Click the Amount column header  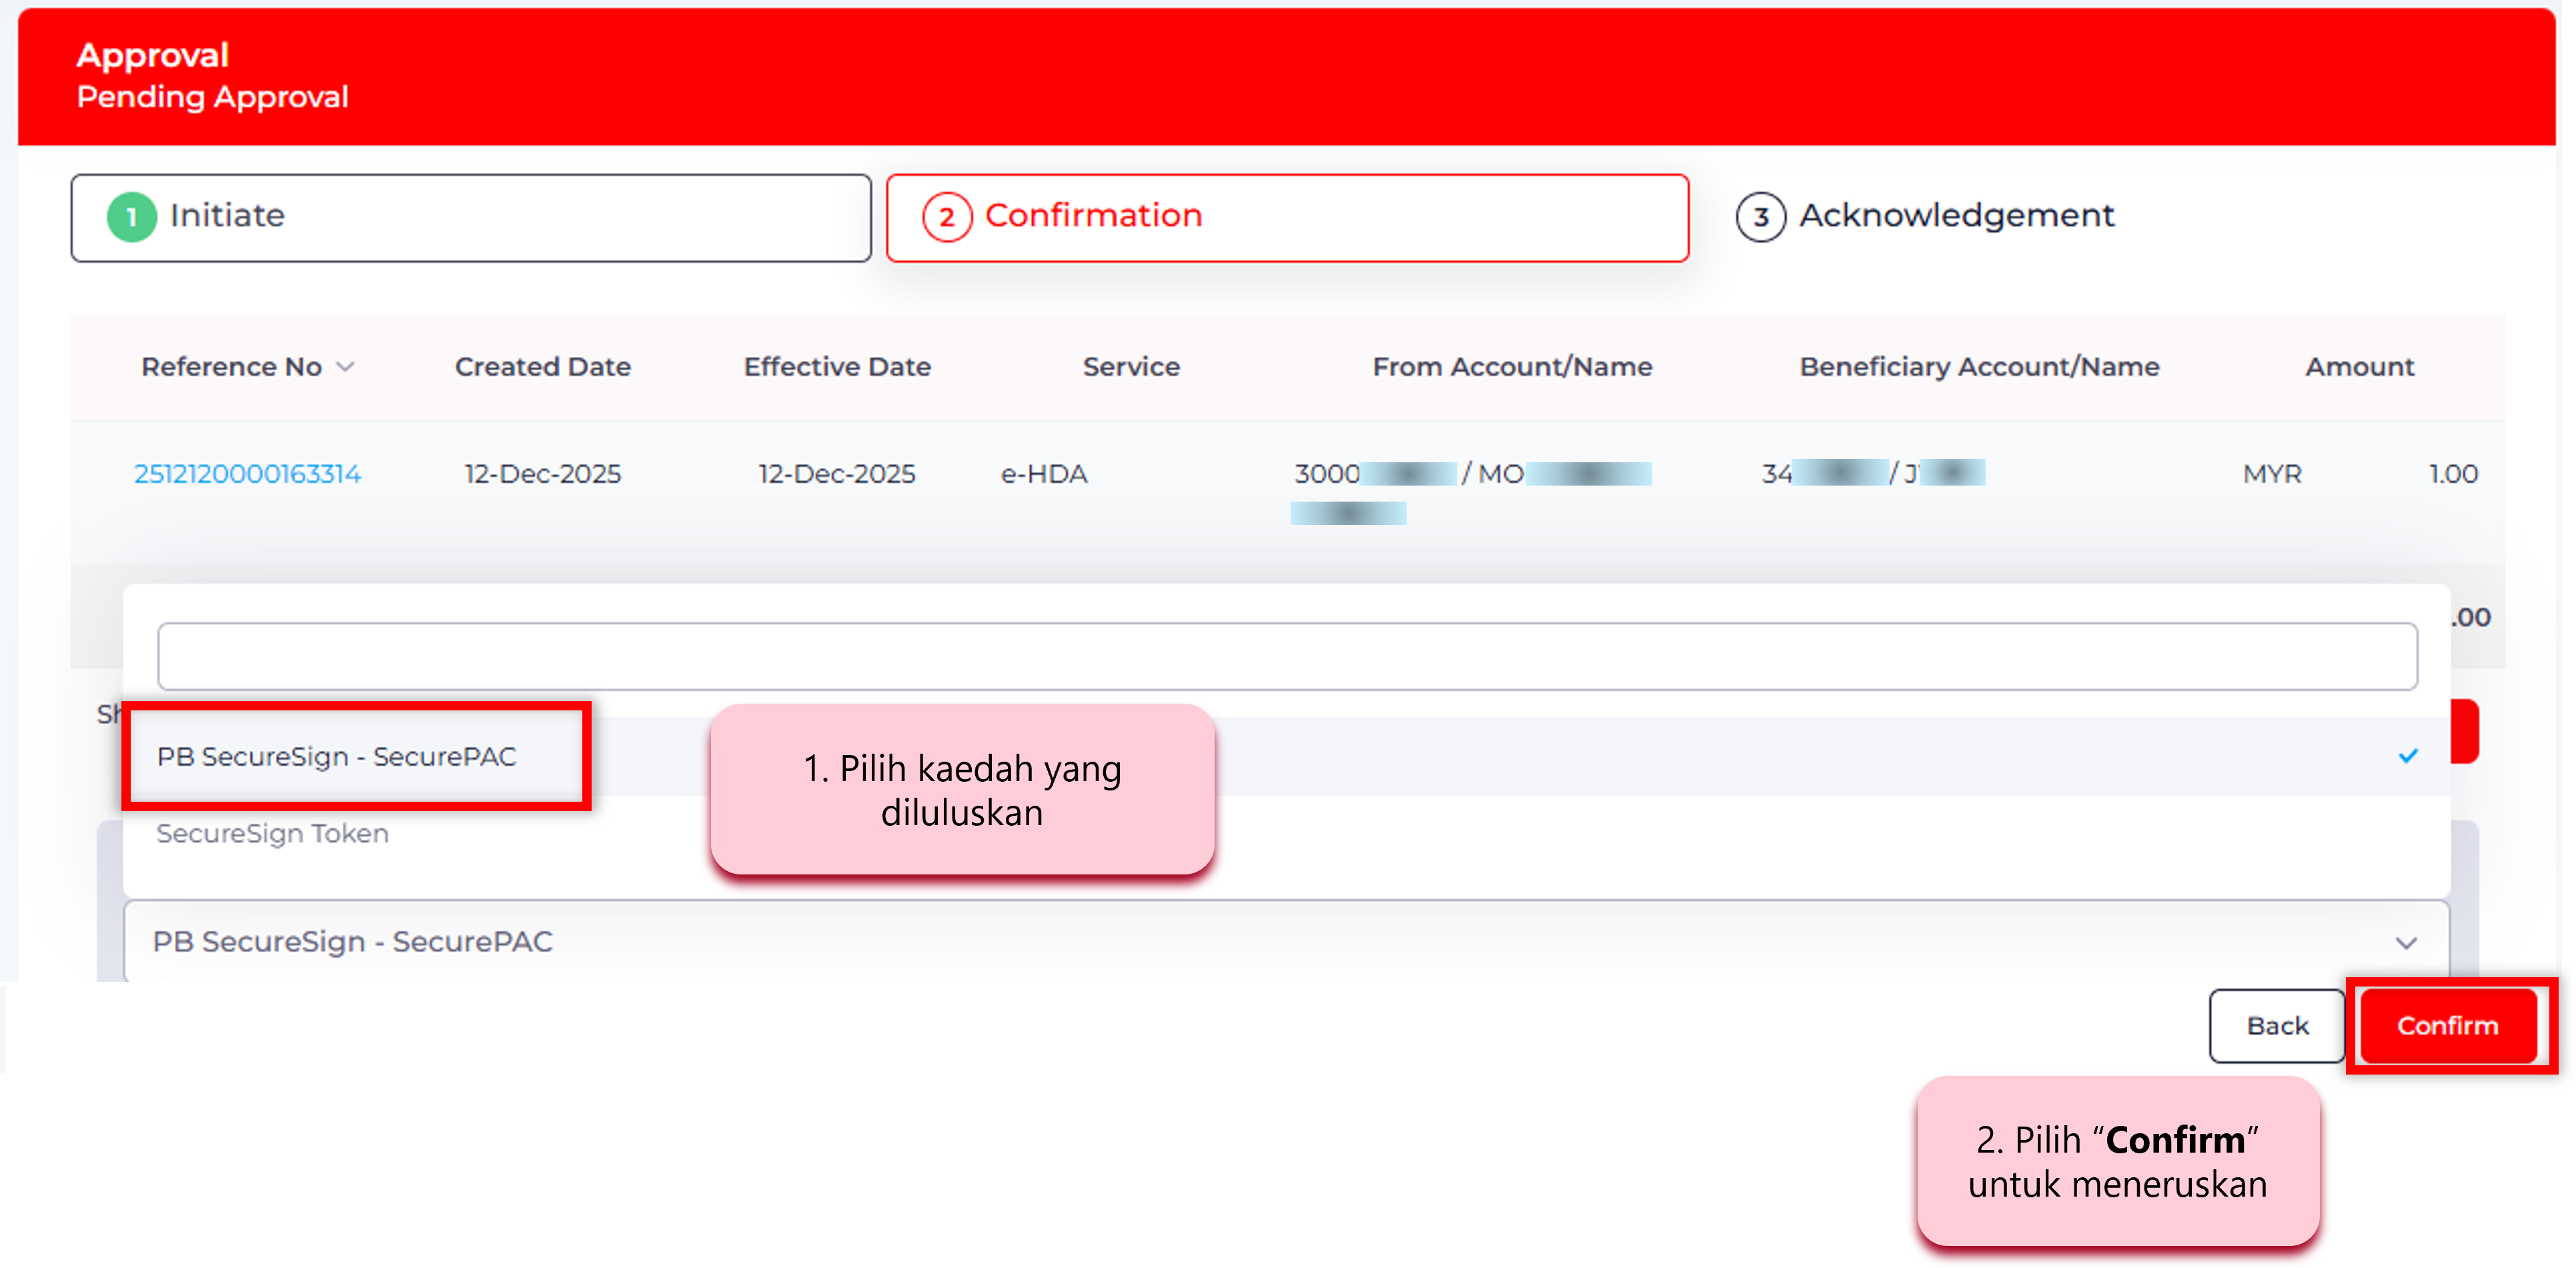click(x=2359, y=367)
